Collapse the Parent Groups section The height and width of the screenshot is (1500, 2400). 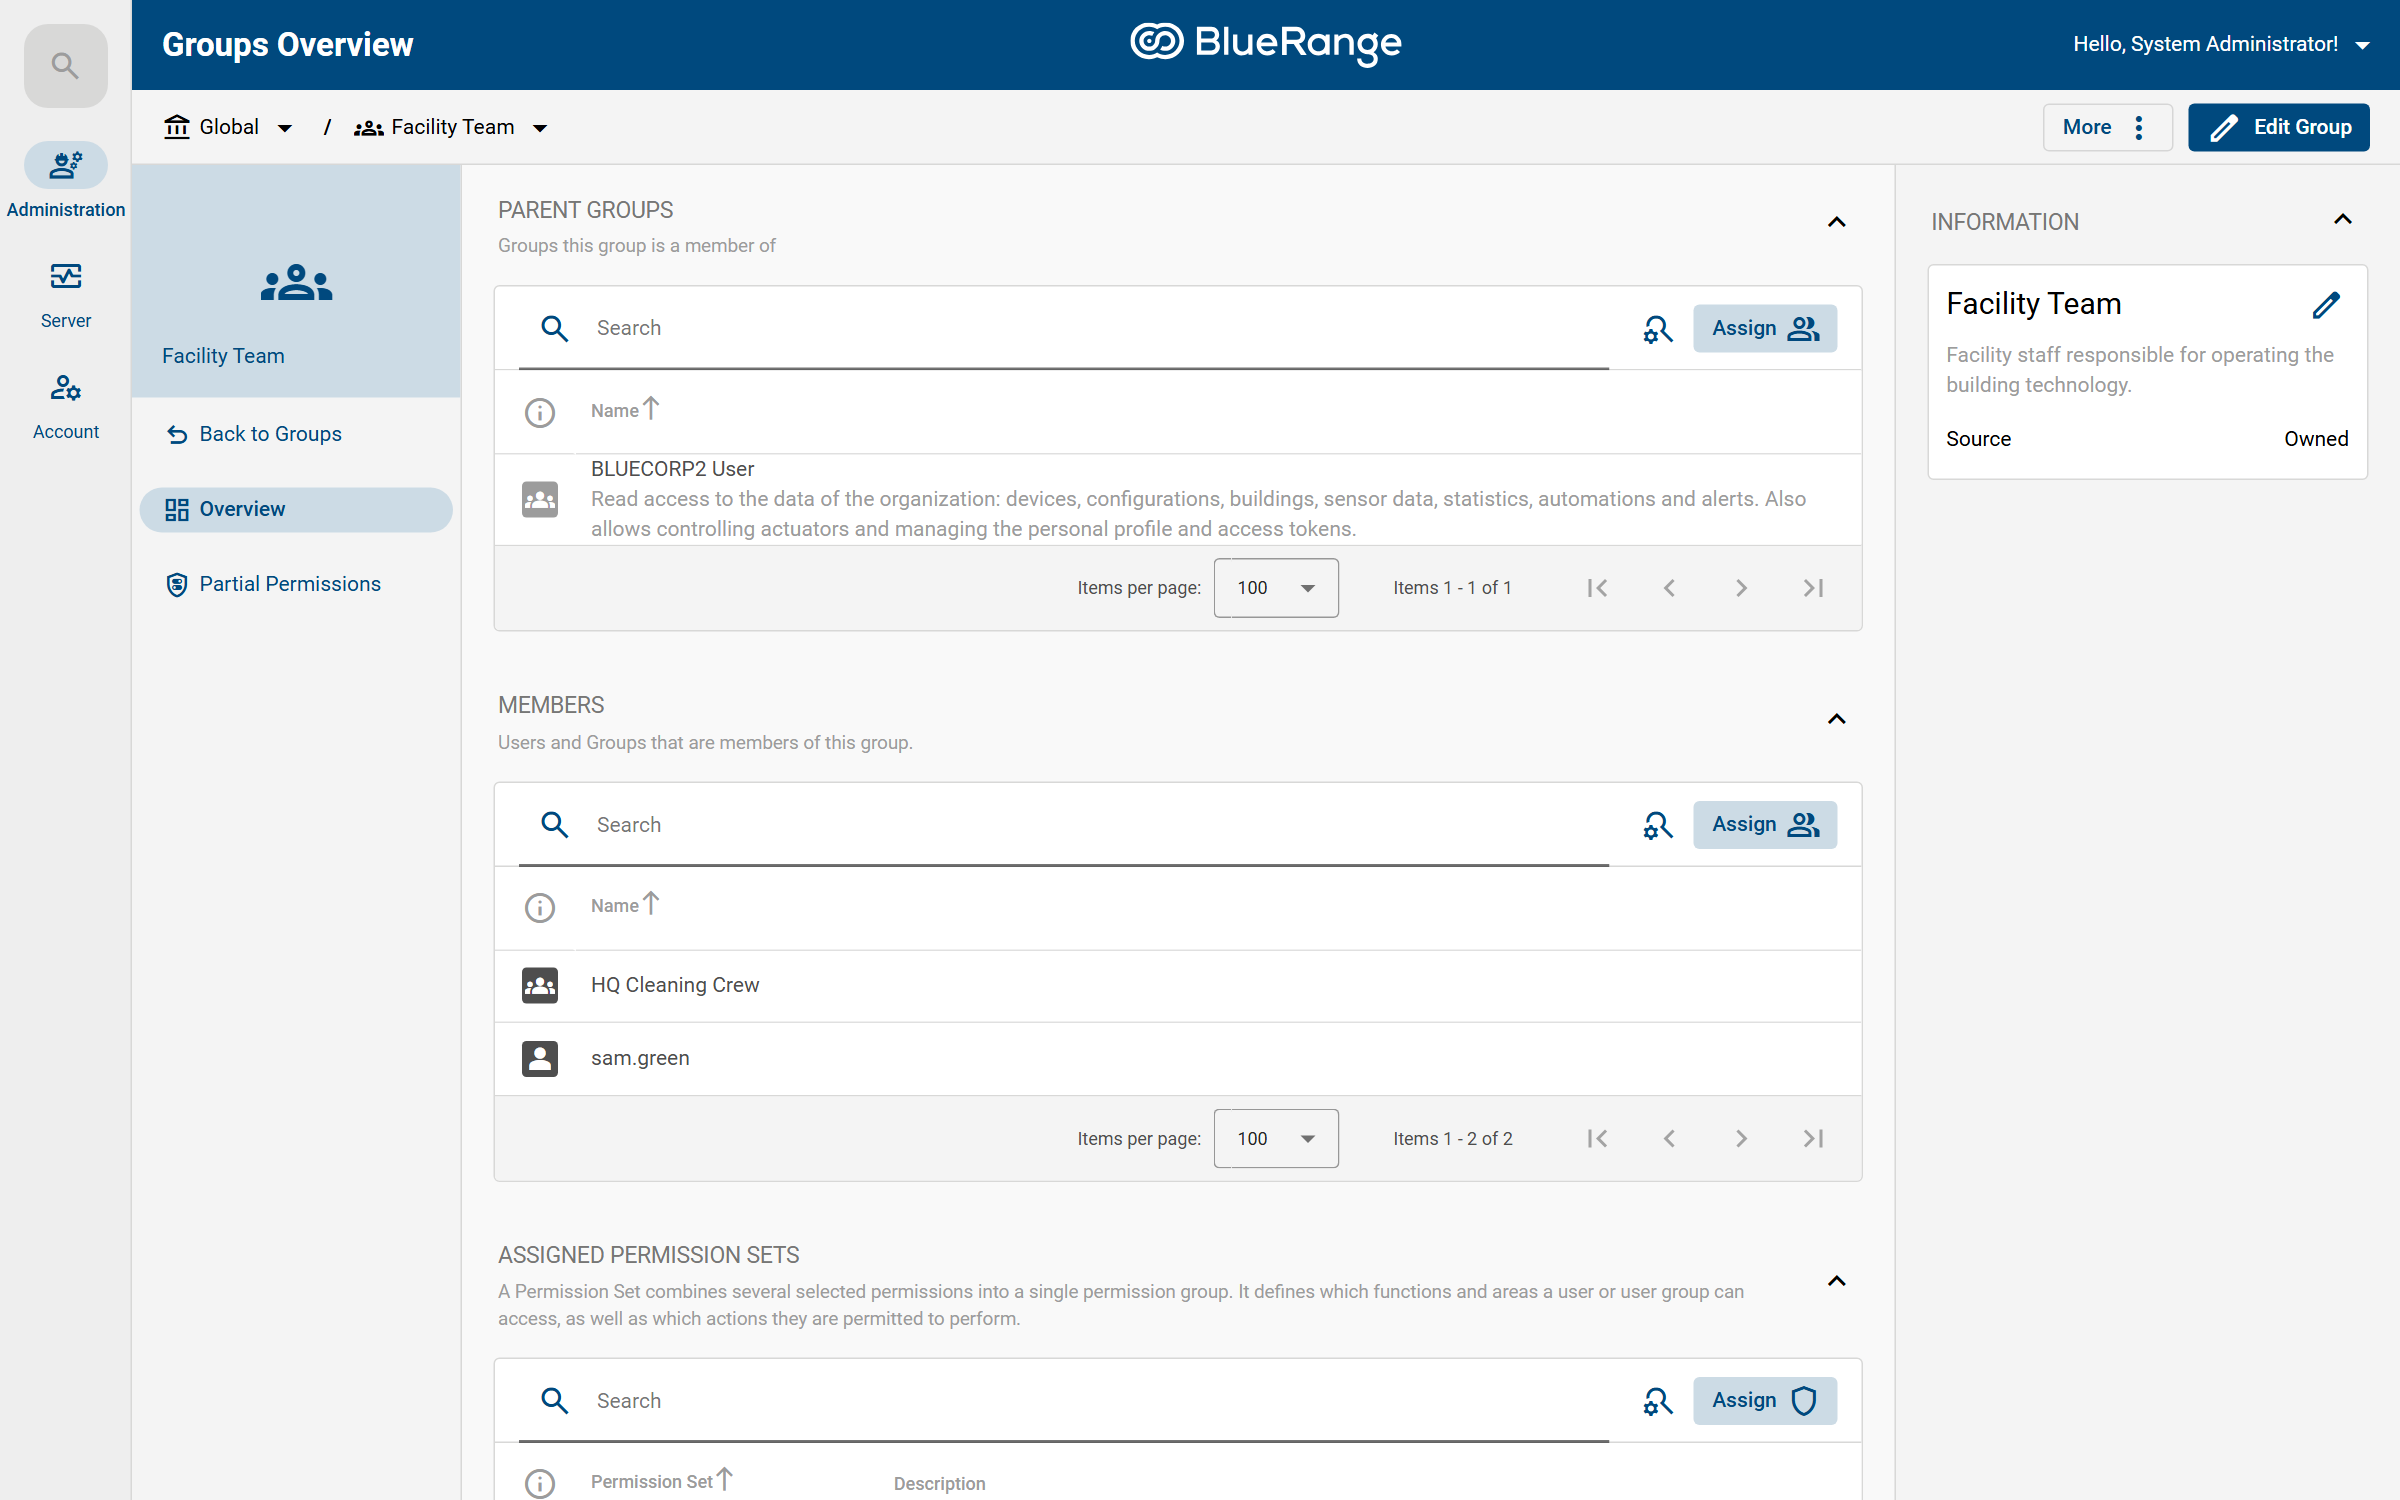(x=1837, y=222)
